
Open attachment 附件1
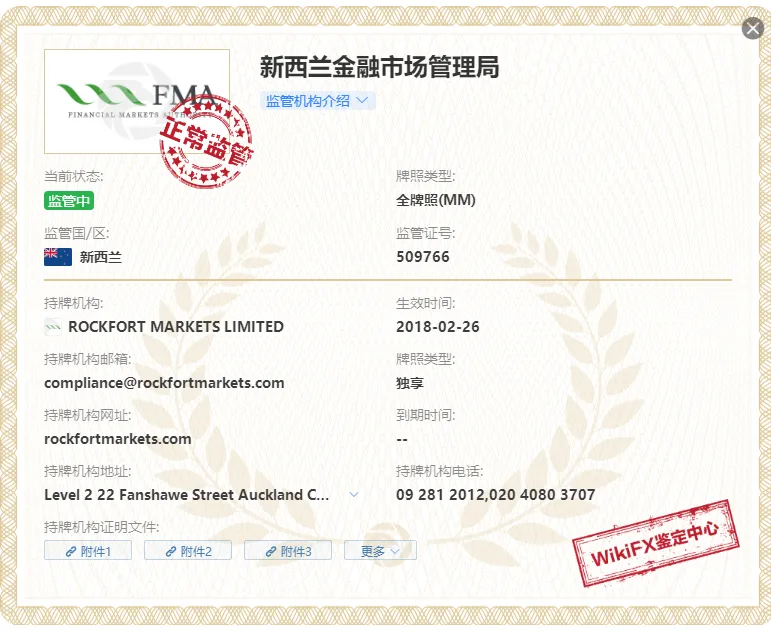(x=88, y=551)
